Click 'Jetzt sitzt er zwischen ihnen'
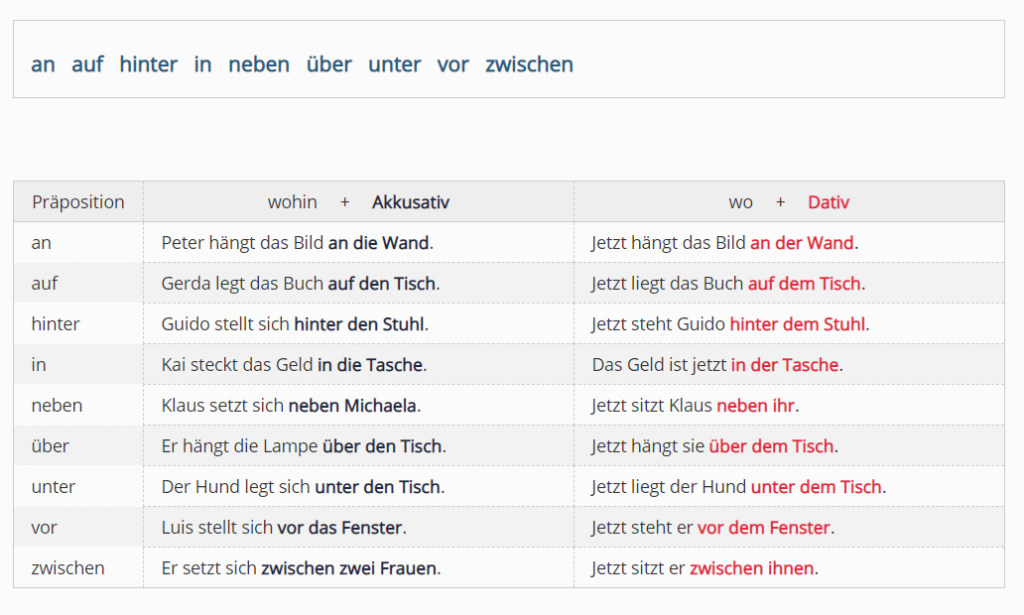Image resolution: width=1024 pixels, height=615 pixels. point(705,568)
